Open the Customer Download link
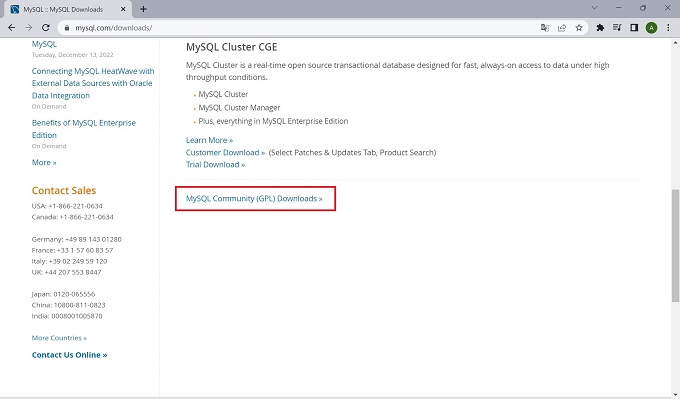The image size is (680, 399). (226, 152)
